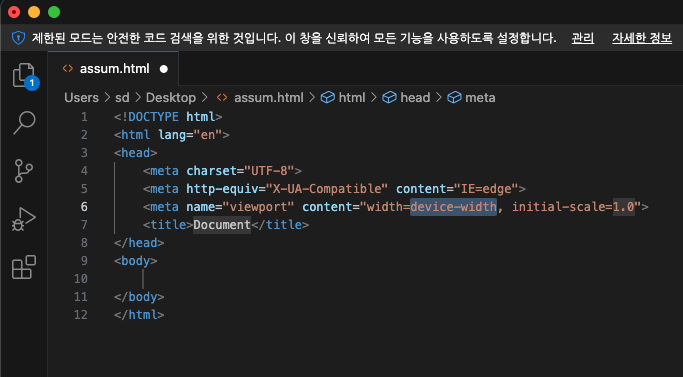
Task: Click the closing html tag on line 12
Action: coord(139,315)
